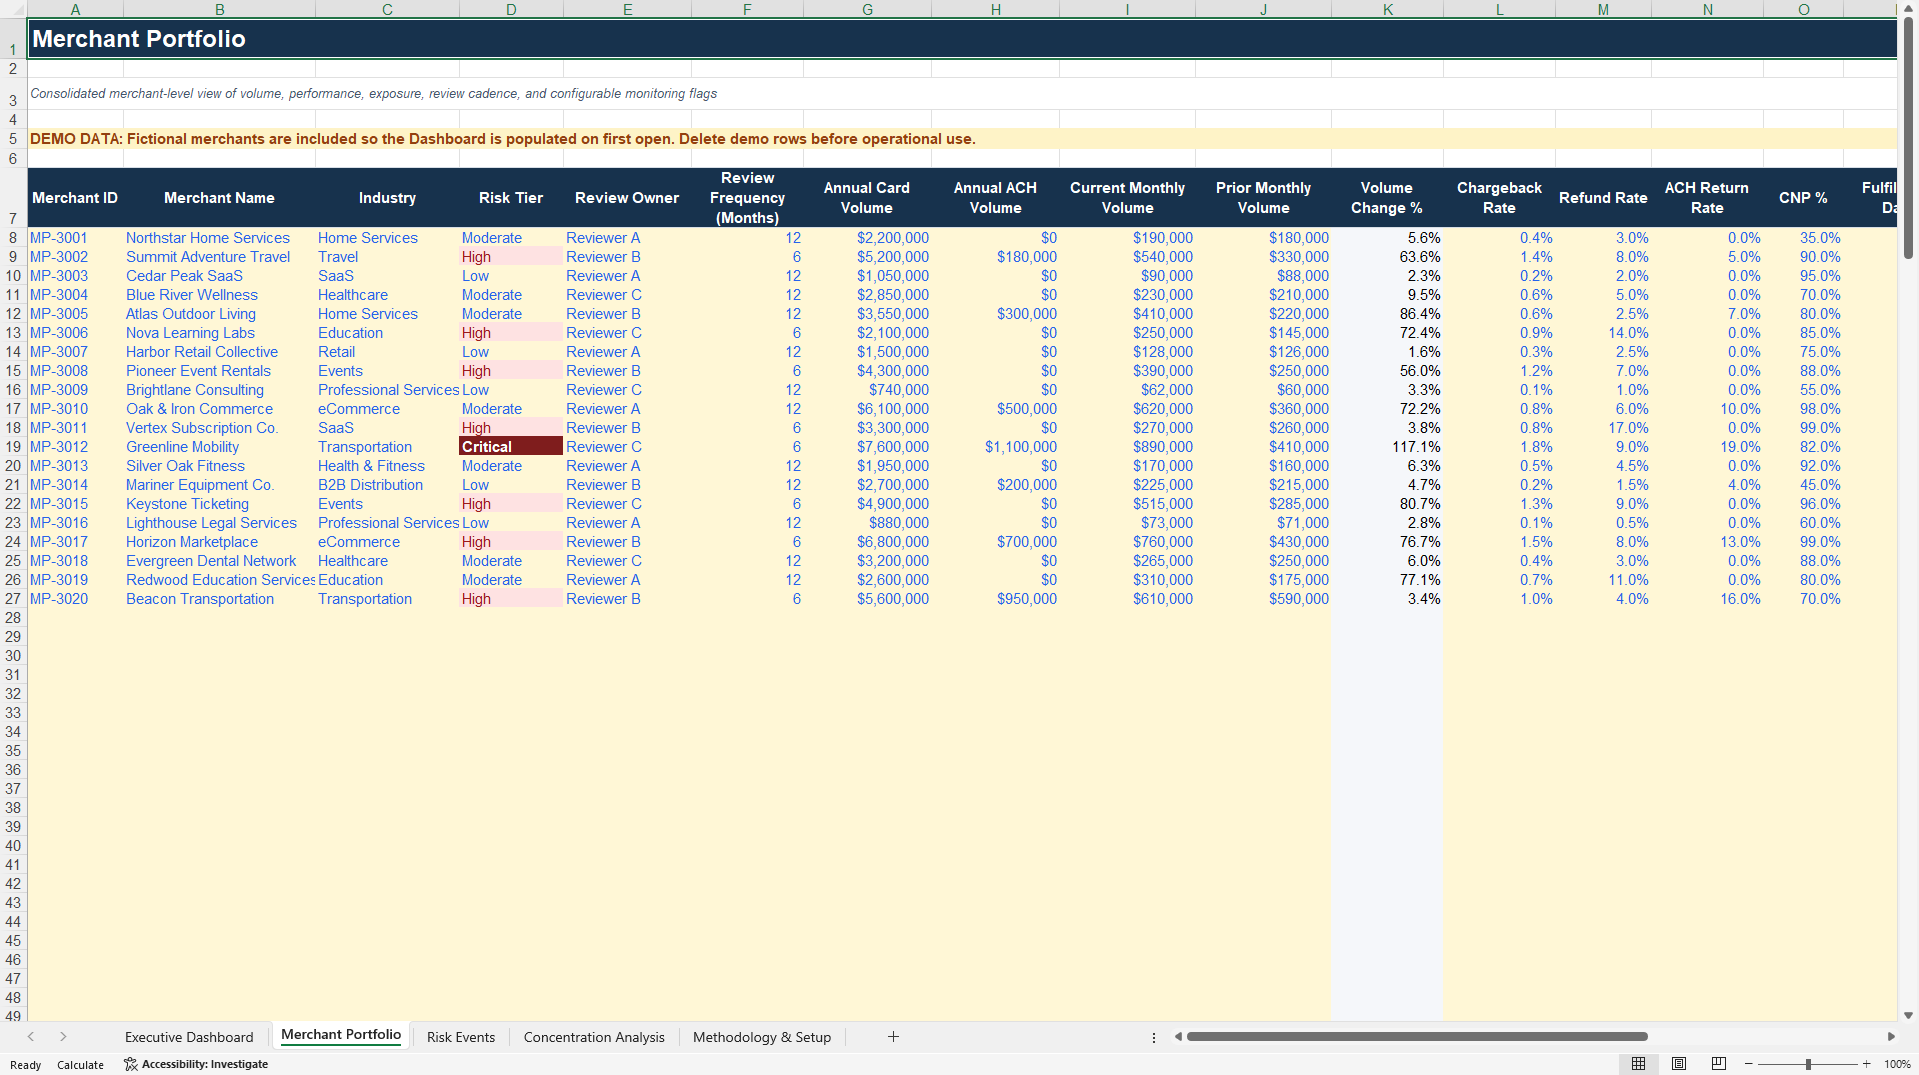
Task: Select the $590,000 prior monthly volume cell
Action: 1263,599
